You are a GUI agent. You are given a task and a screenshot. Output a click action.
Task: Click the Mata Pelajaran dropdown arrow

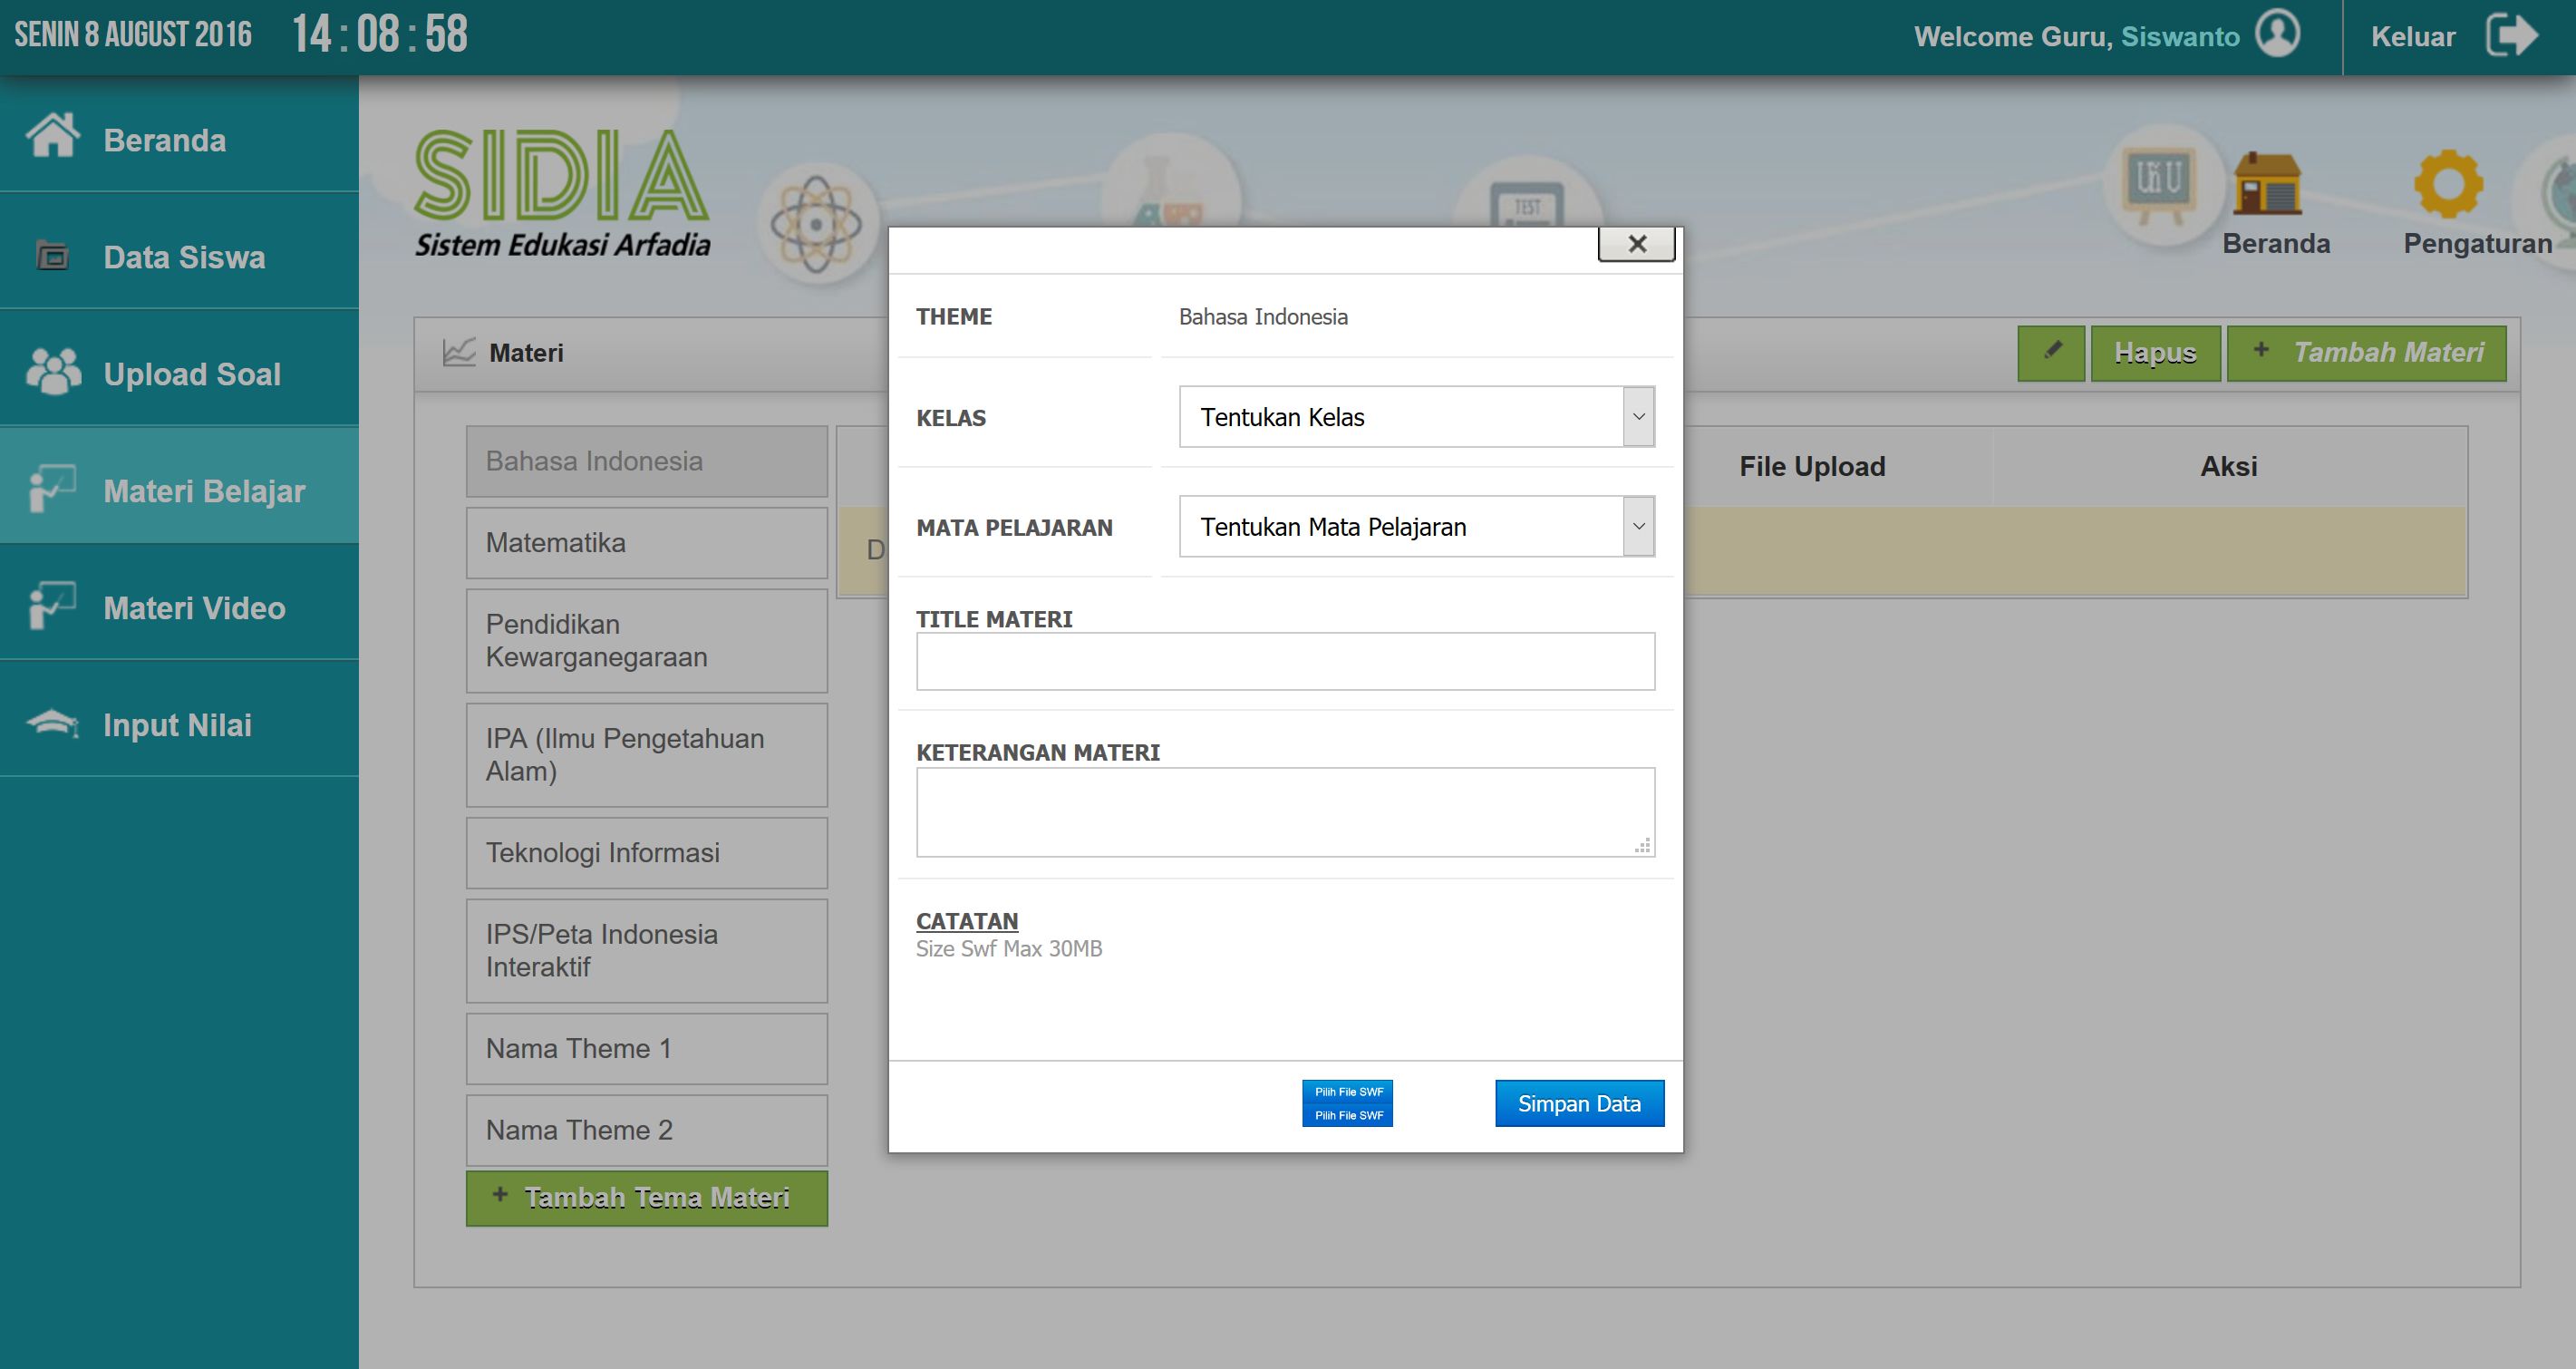pyautogui.click(x=1638, y=527)
